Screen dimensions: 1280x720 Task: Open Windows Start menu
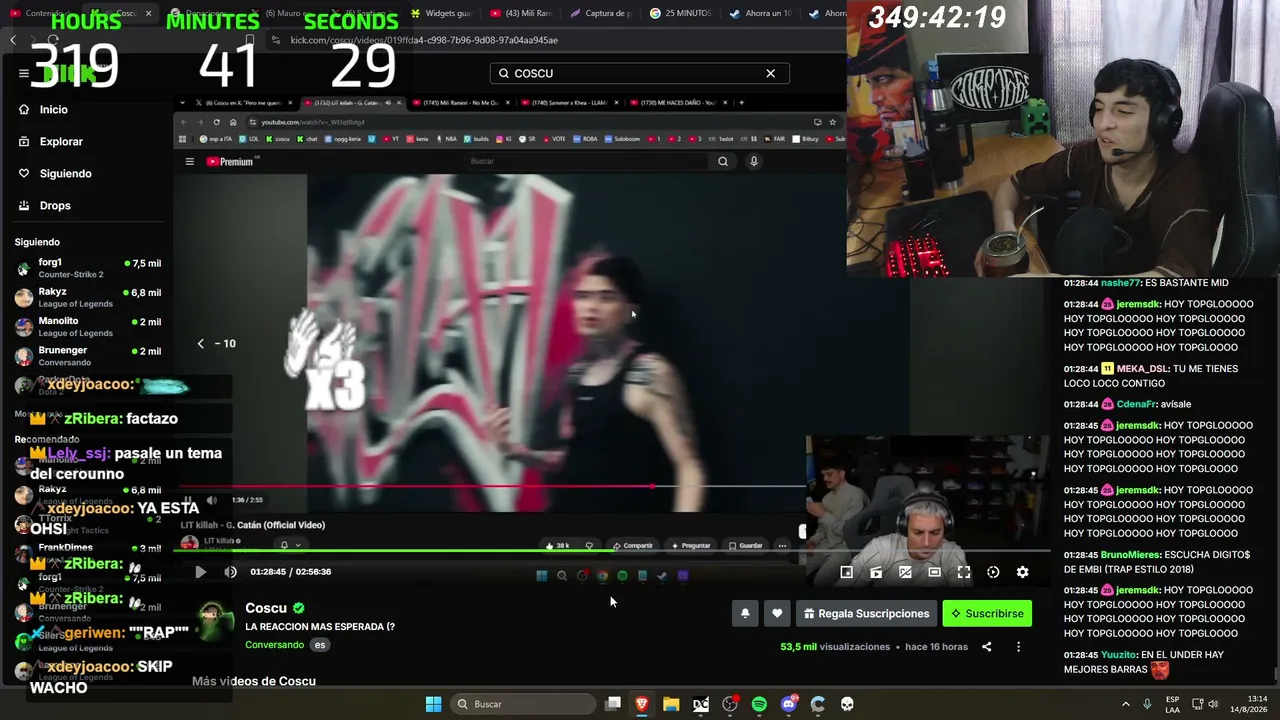(x=433, y=704)
